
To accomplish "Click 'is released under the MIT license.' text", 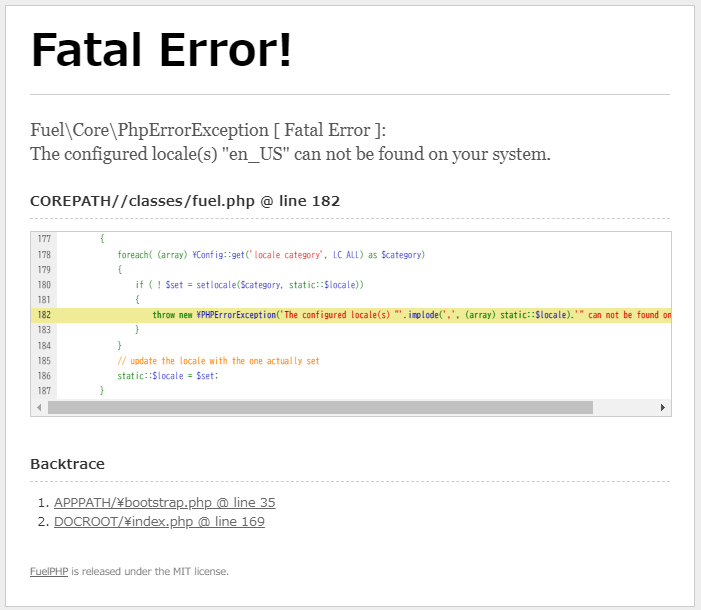I will (150, 571).
